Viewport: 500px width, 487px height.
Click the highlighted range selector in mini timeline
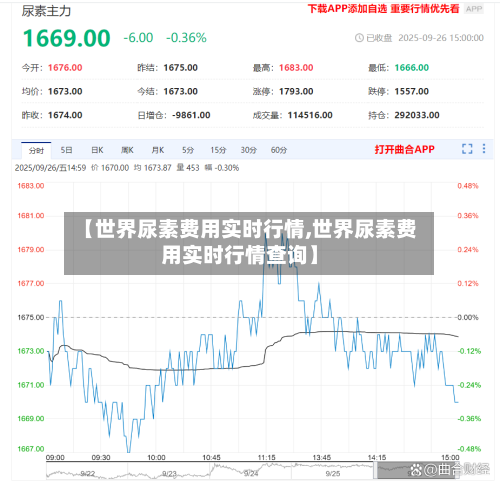pyautogui.click(x=417, y=471)
